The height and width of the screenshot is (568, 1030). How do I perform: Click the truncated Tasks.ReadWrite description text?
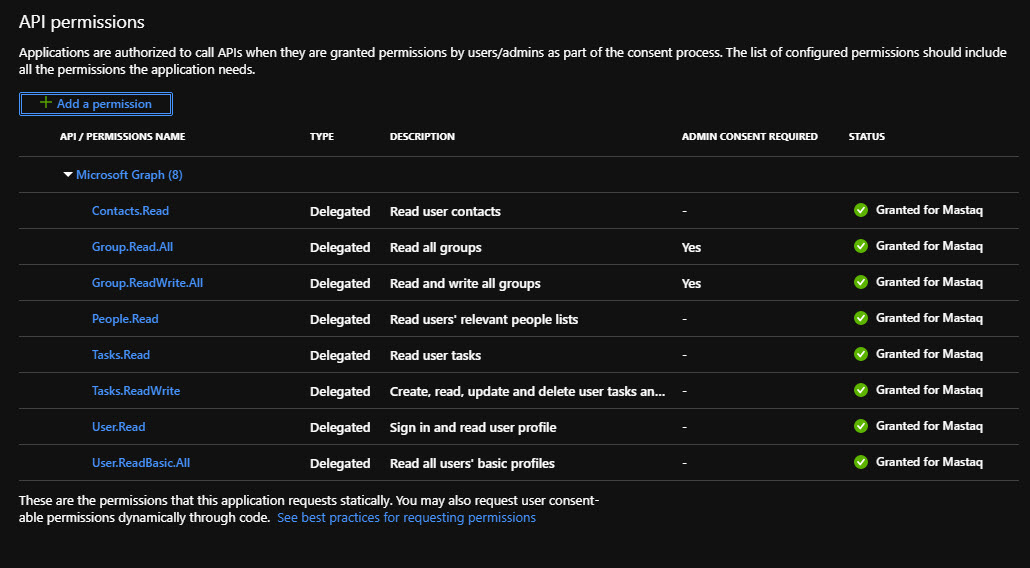[x=527, y=392]
